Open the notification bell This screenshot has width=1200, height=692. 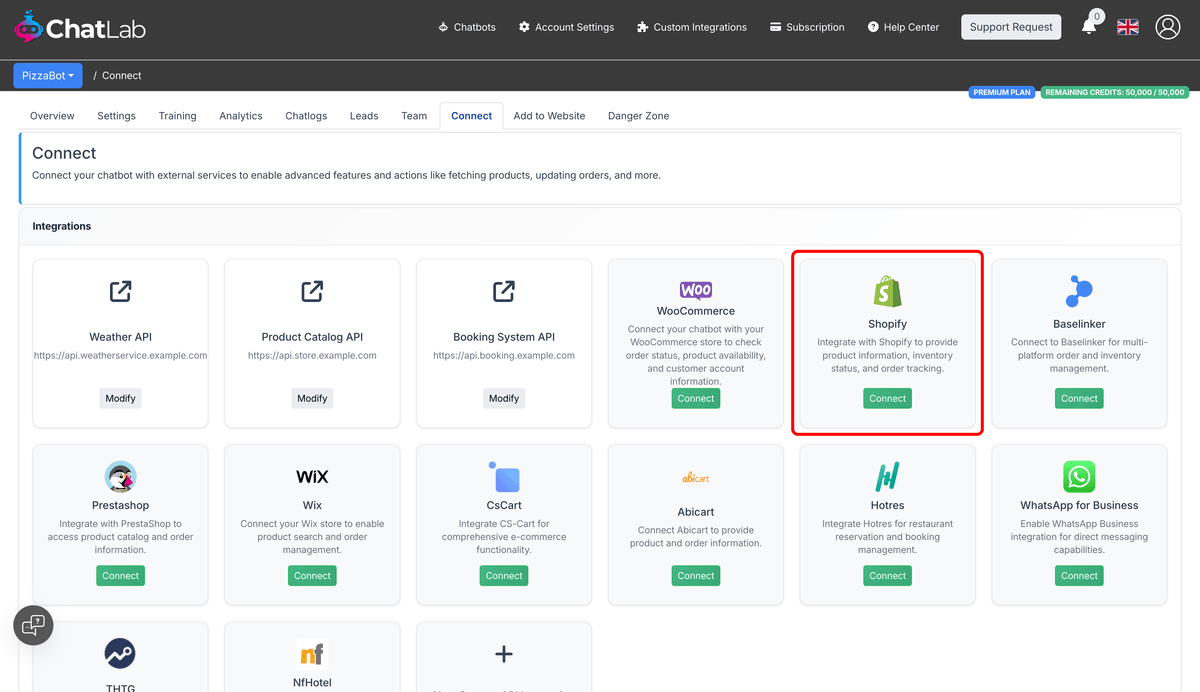(1090, 27)
